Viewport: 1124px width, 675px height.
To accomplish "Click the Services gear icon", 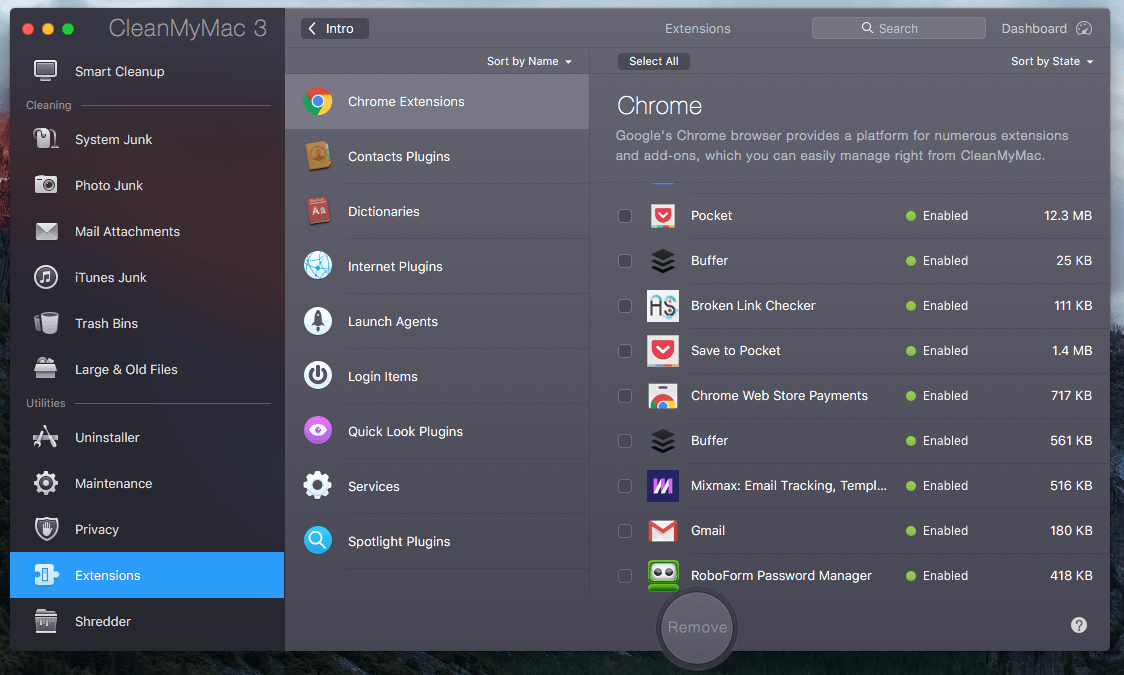I will point(318,486).
